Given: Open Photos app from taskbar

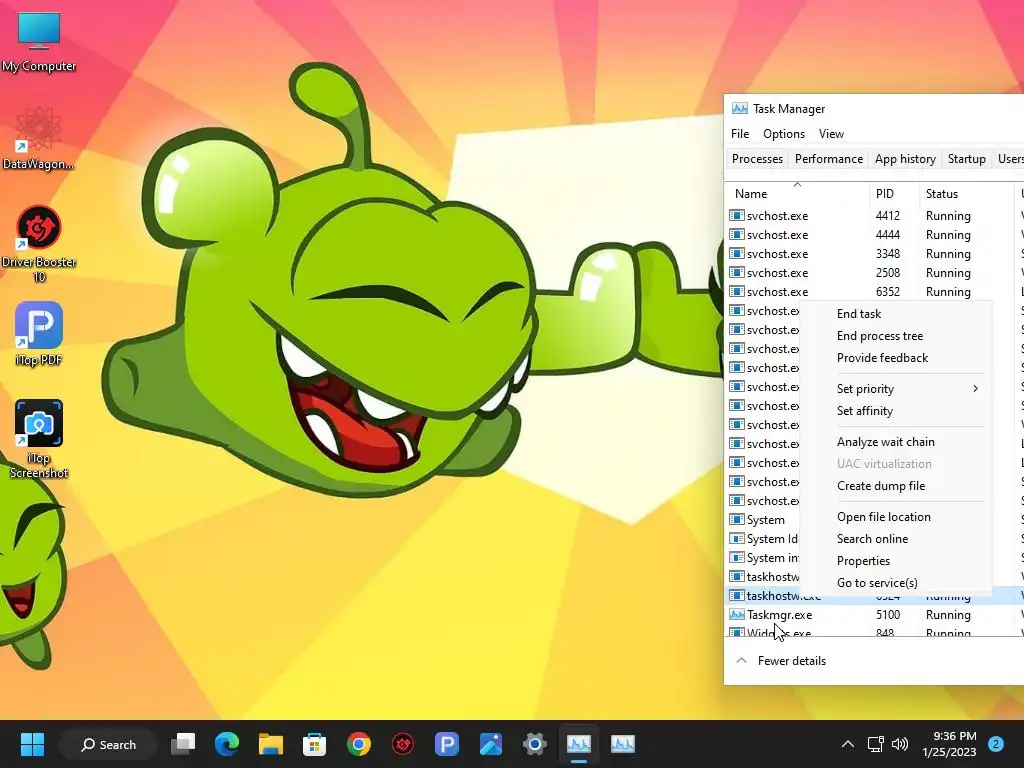Looking at the screenshot, I should click(x=490, y=744).
